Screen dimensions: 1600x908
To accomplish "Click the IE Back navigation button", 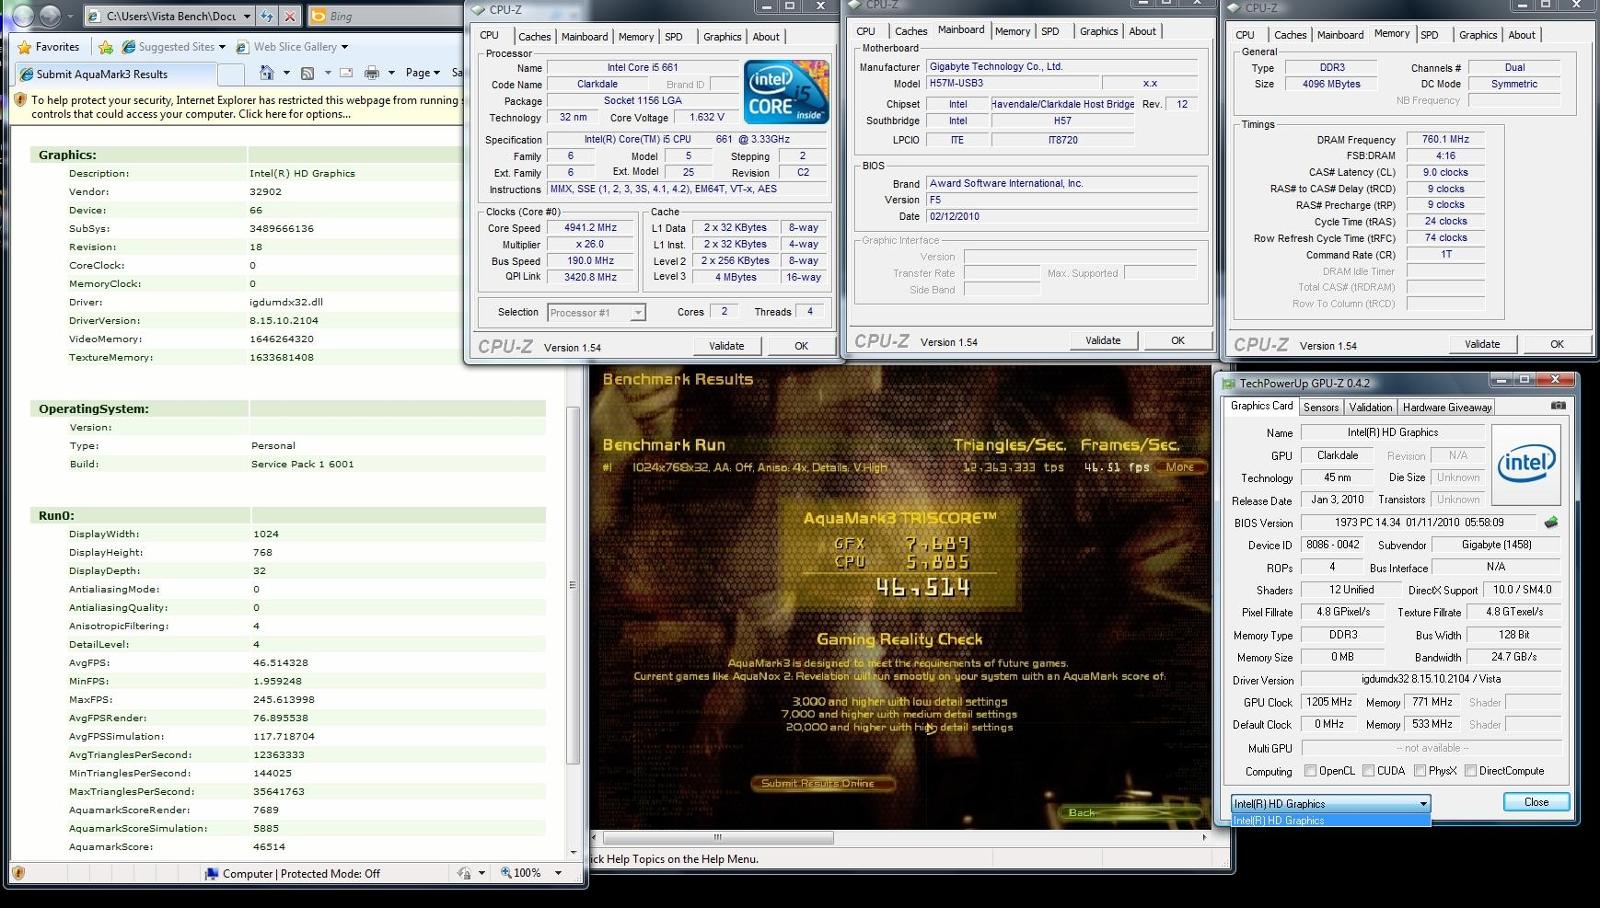I will coord(22,15).
